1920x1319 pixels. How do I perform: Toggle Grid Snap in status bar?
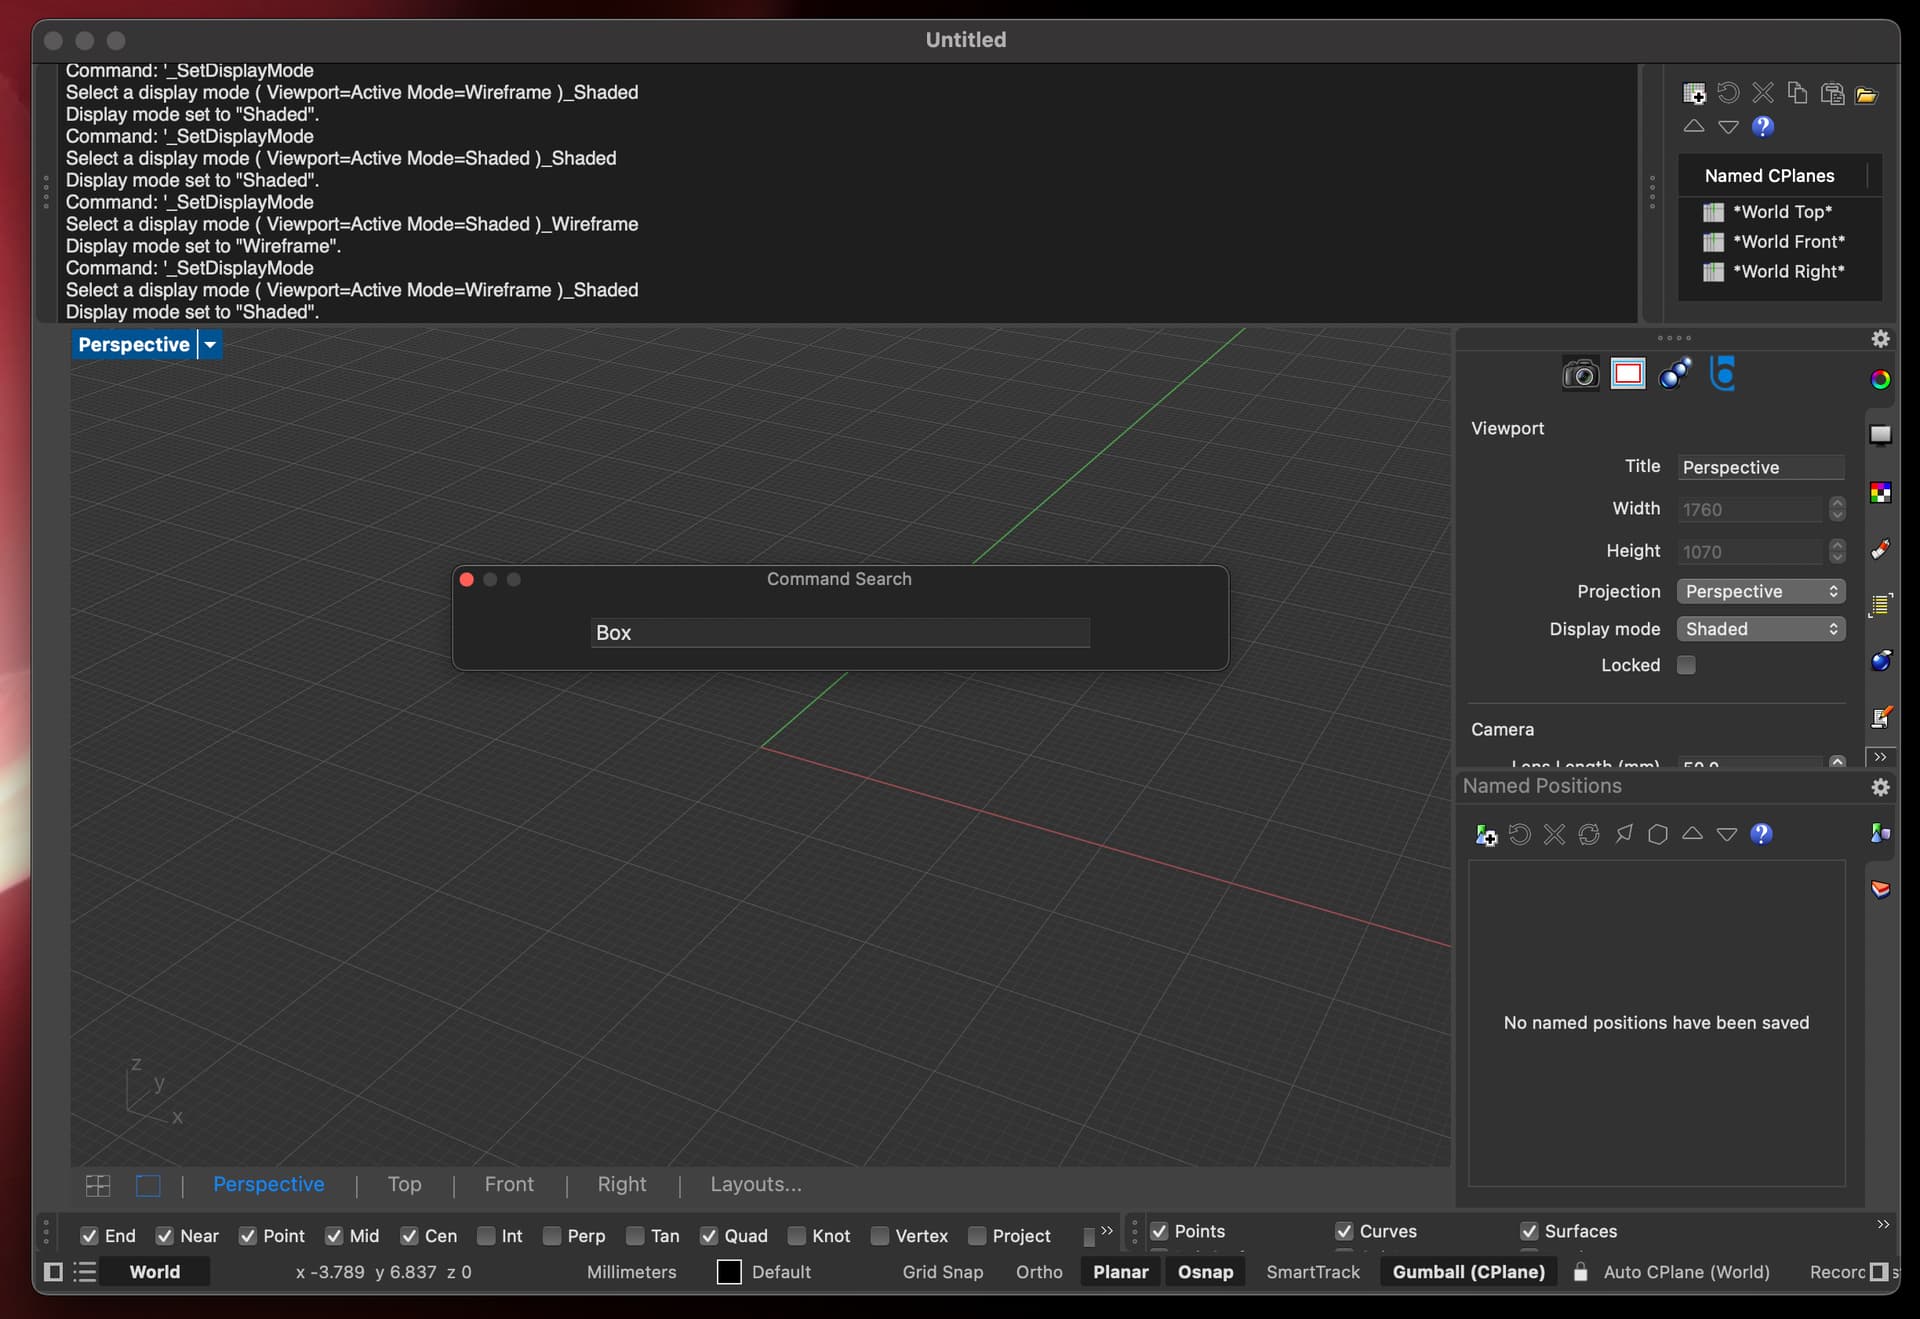942,1272
